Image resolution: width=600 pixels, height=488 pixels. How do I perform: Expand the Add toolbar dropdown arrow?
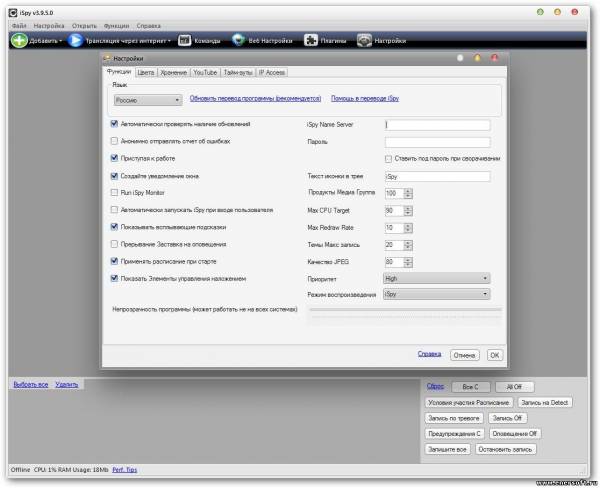(x=60, y=41)
